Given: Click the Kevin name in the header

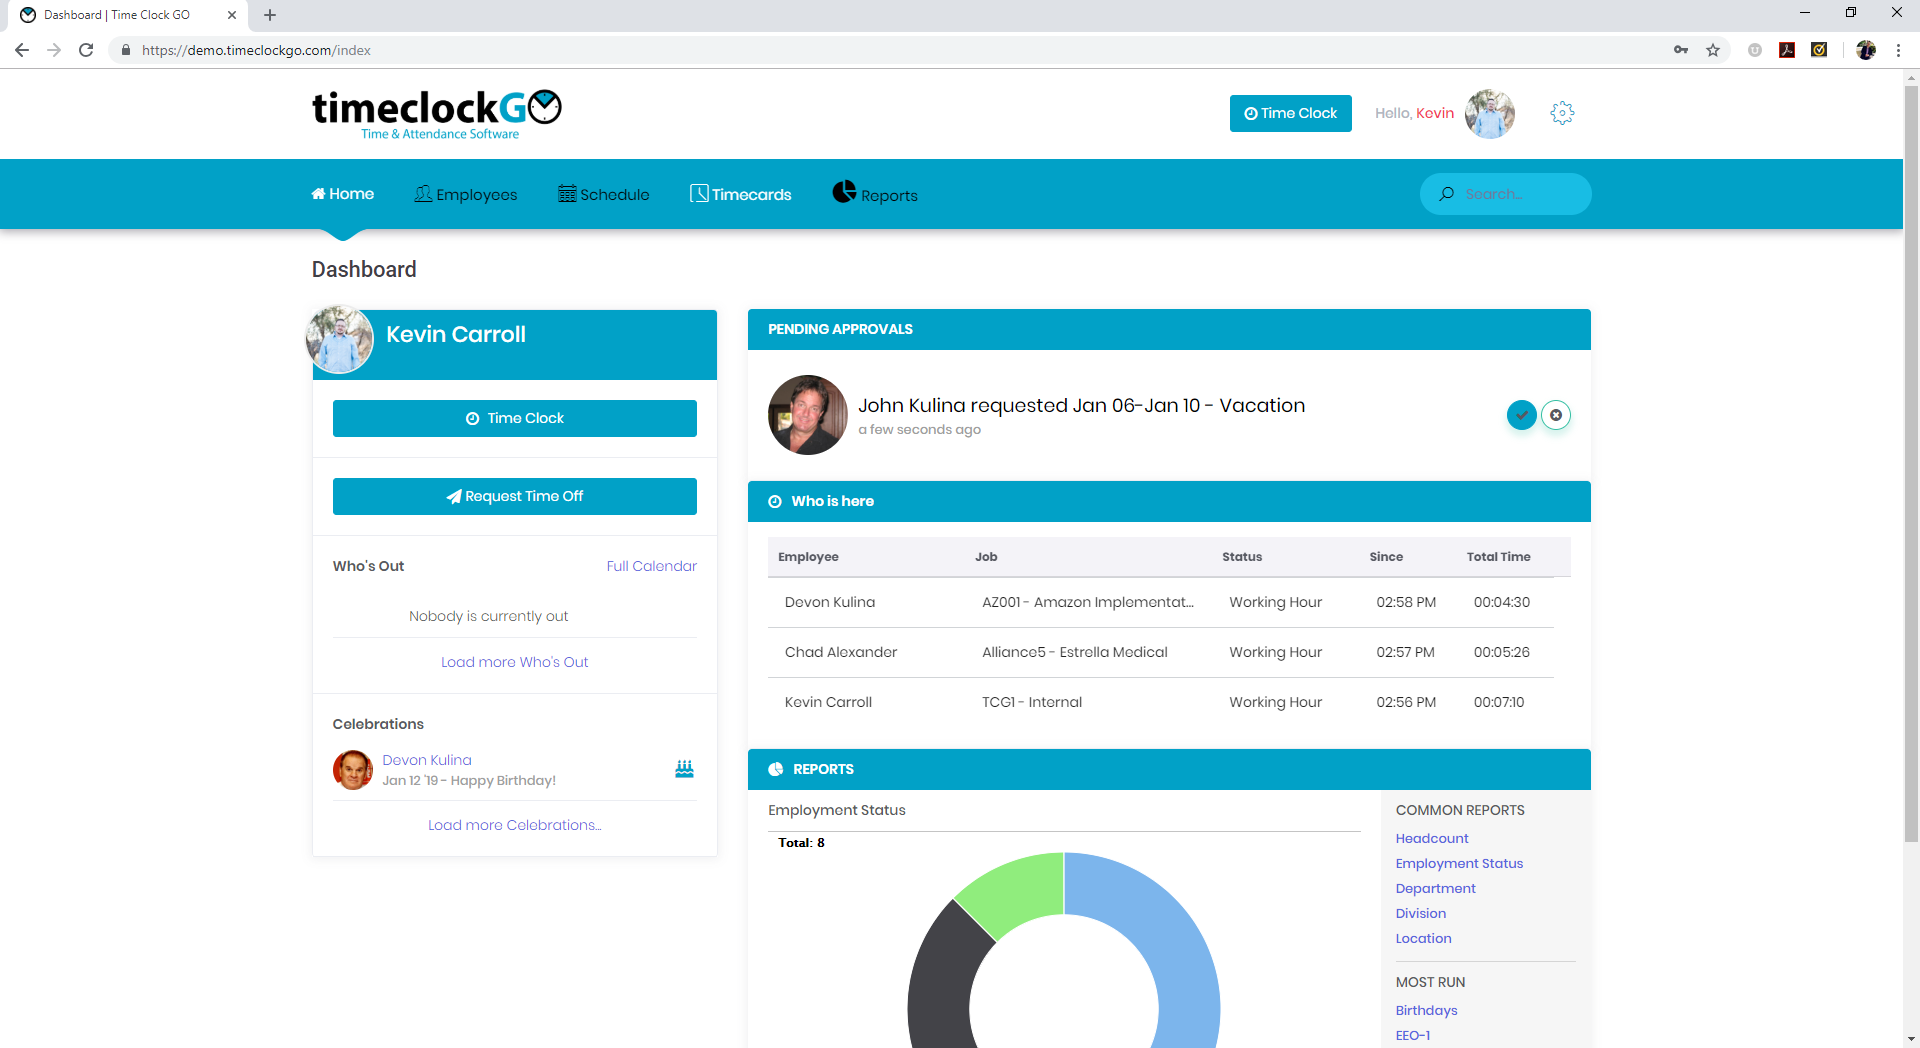Looking at the screenshot, I should point(1435,113).
